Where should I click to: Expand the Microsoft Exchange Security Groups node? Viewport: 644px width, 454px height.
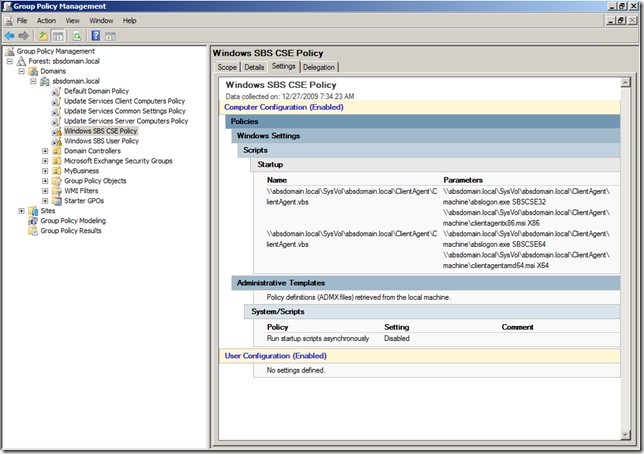(45, 161)
